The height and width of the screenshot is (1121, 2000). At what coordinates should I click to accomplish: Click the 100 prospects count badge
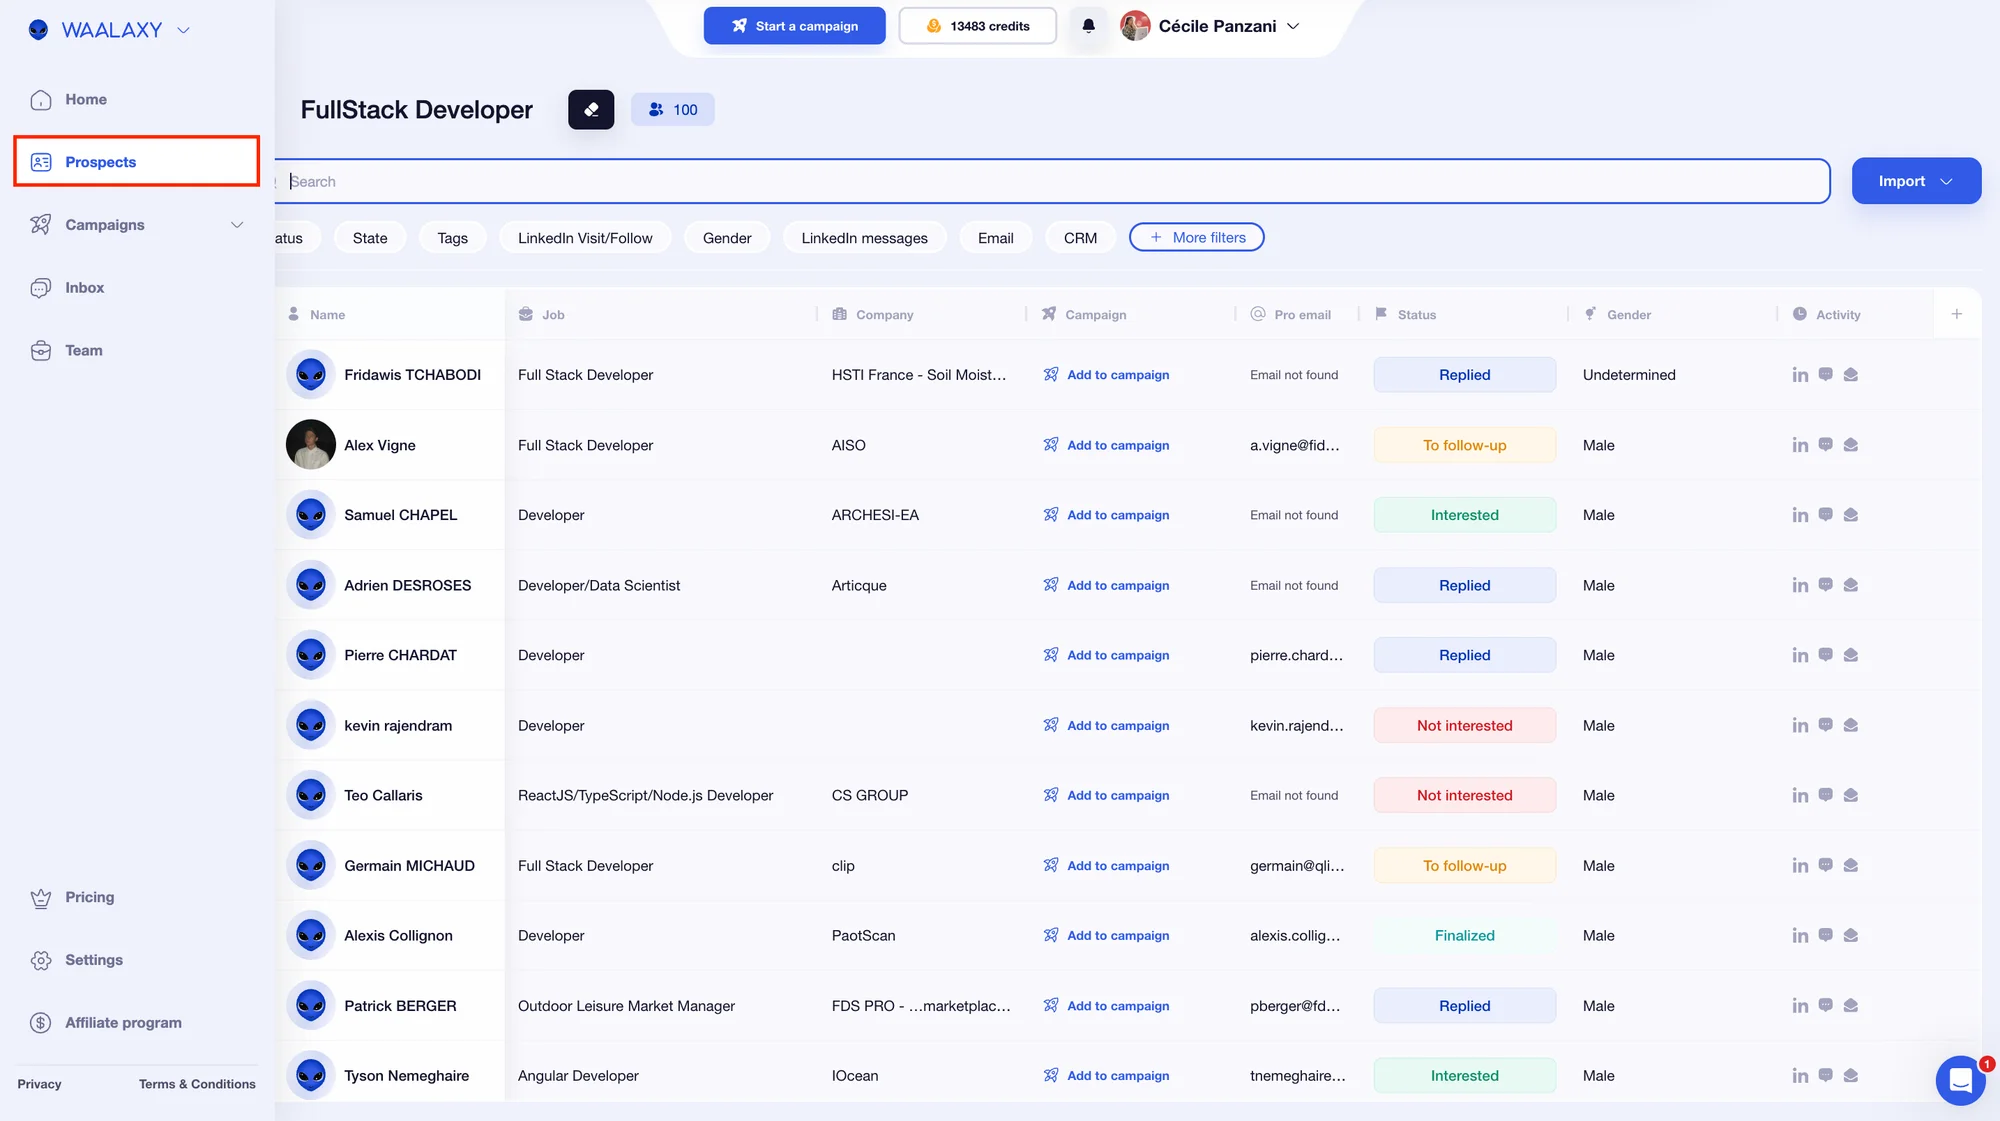point(673,110)
